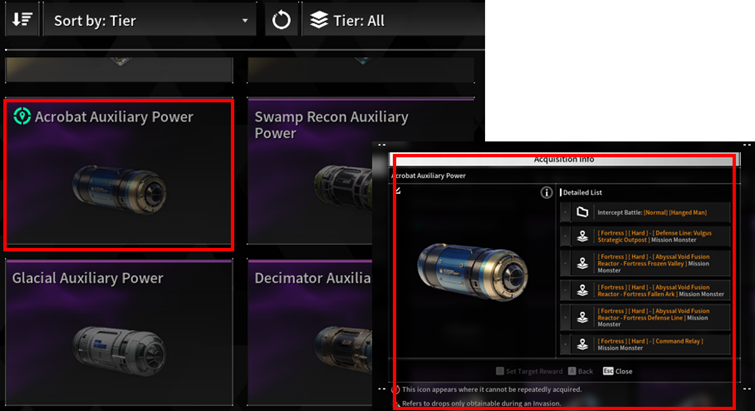Click the green target icon on Acrobat card
Screen dimensions: 755x411
tap(22, 116)
